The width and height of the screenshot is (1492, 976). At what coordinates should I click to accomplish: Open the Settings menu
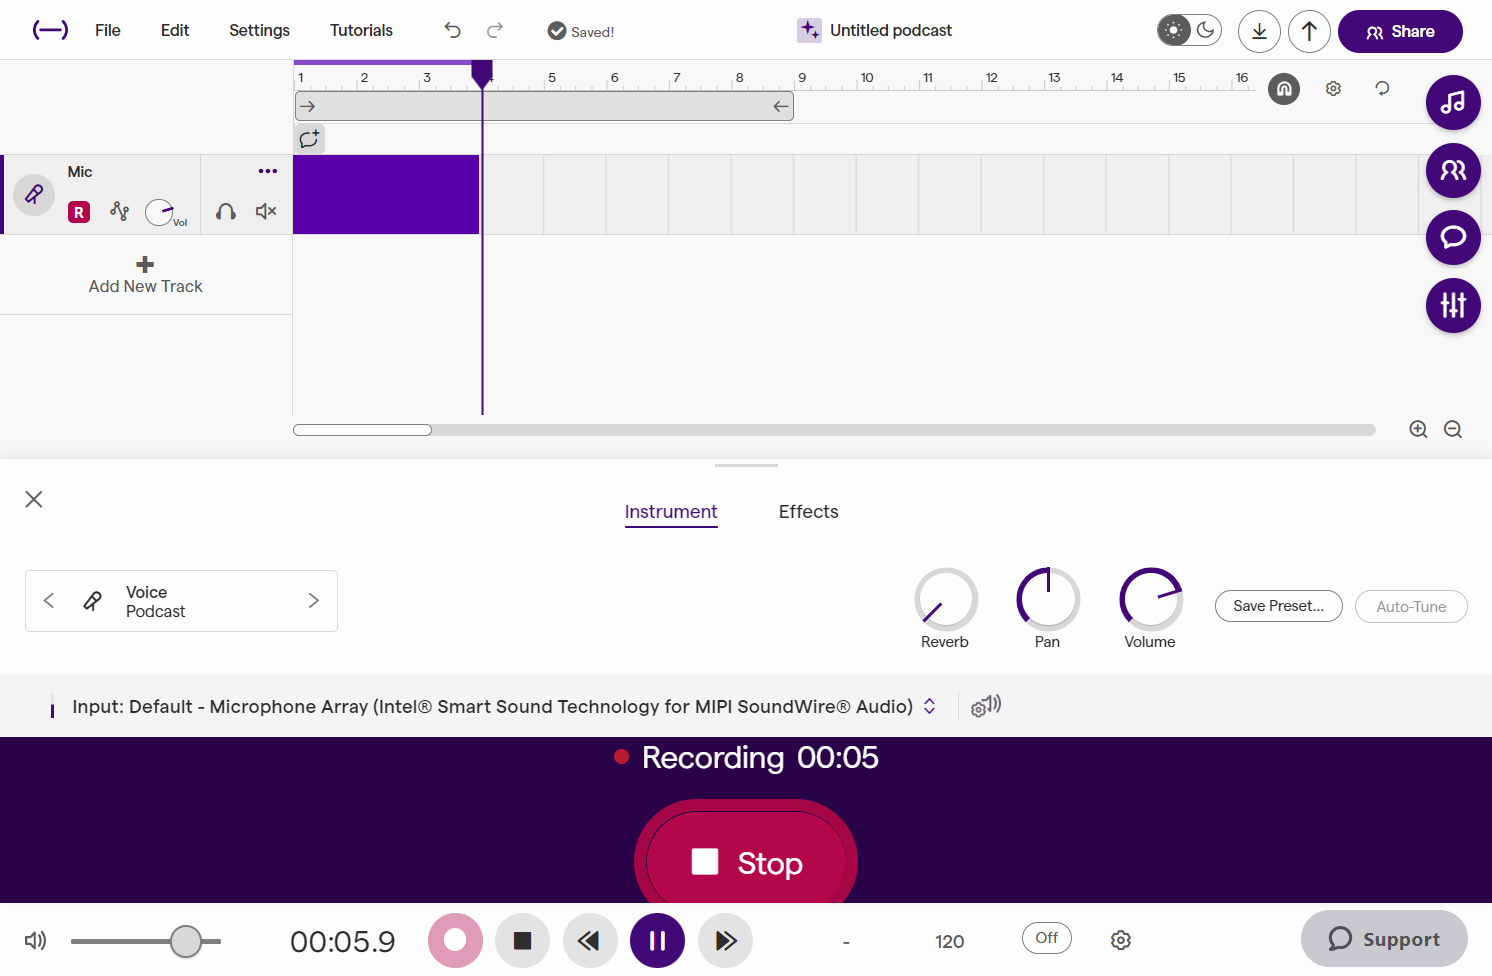(x=259, y=30)
